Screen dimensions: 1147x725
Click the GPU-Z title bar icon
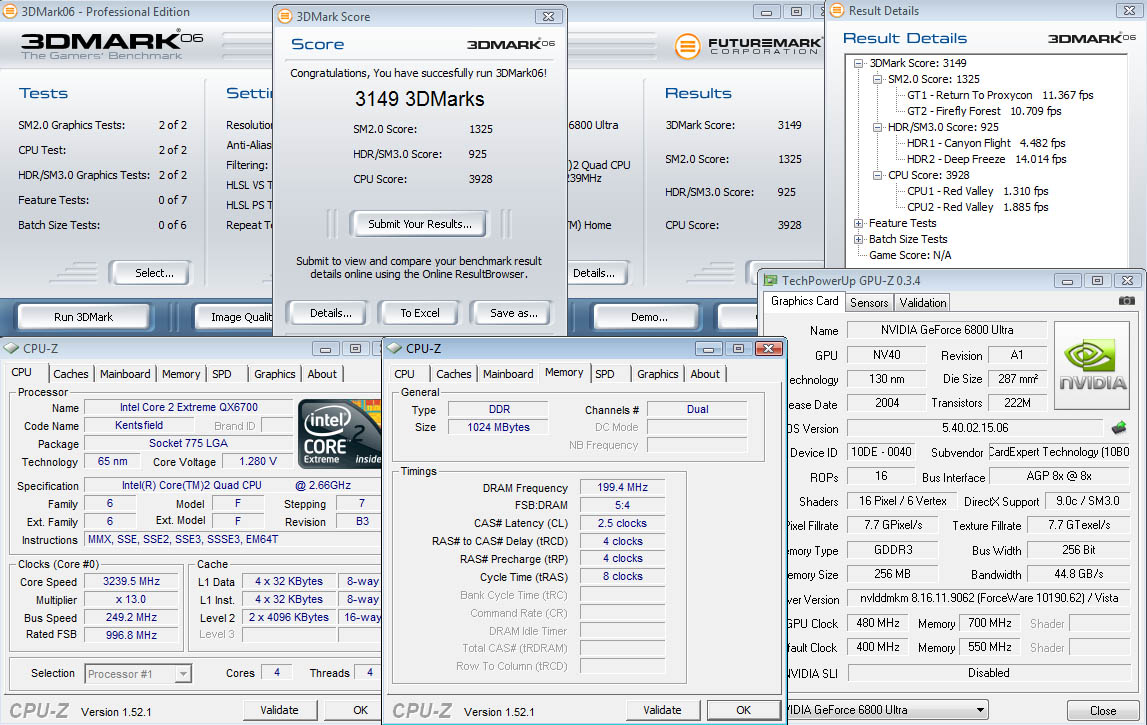click(770, 280)
